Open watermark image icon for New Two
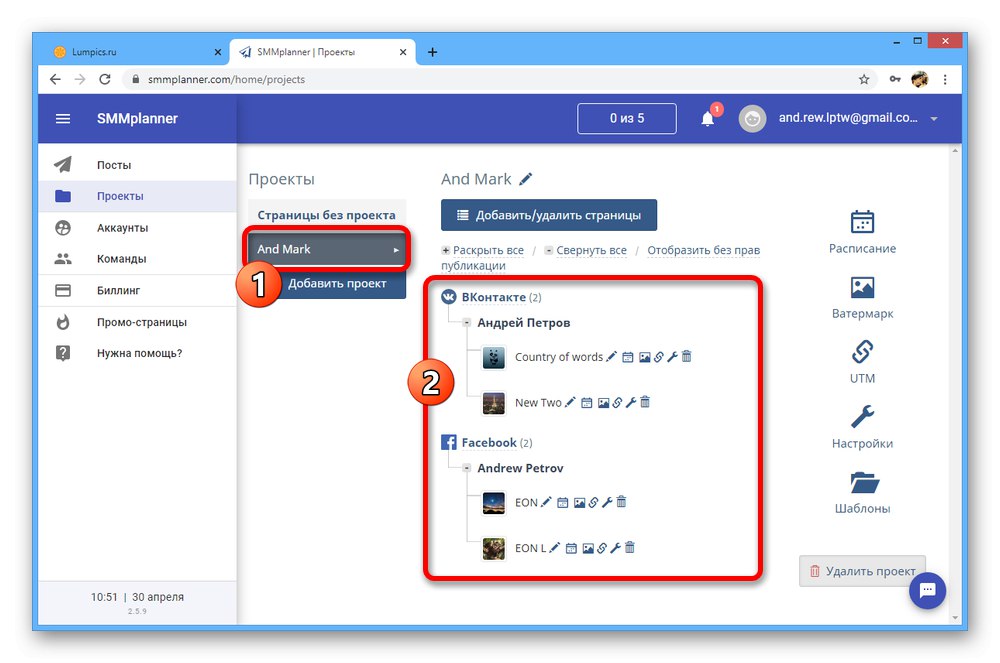Viewport: 1000px width, 663px height. 603,403
